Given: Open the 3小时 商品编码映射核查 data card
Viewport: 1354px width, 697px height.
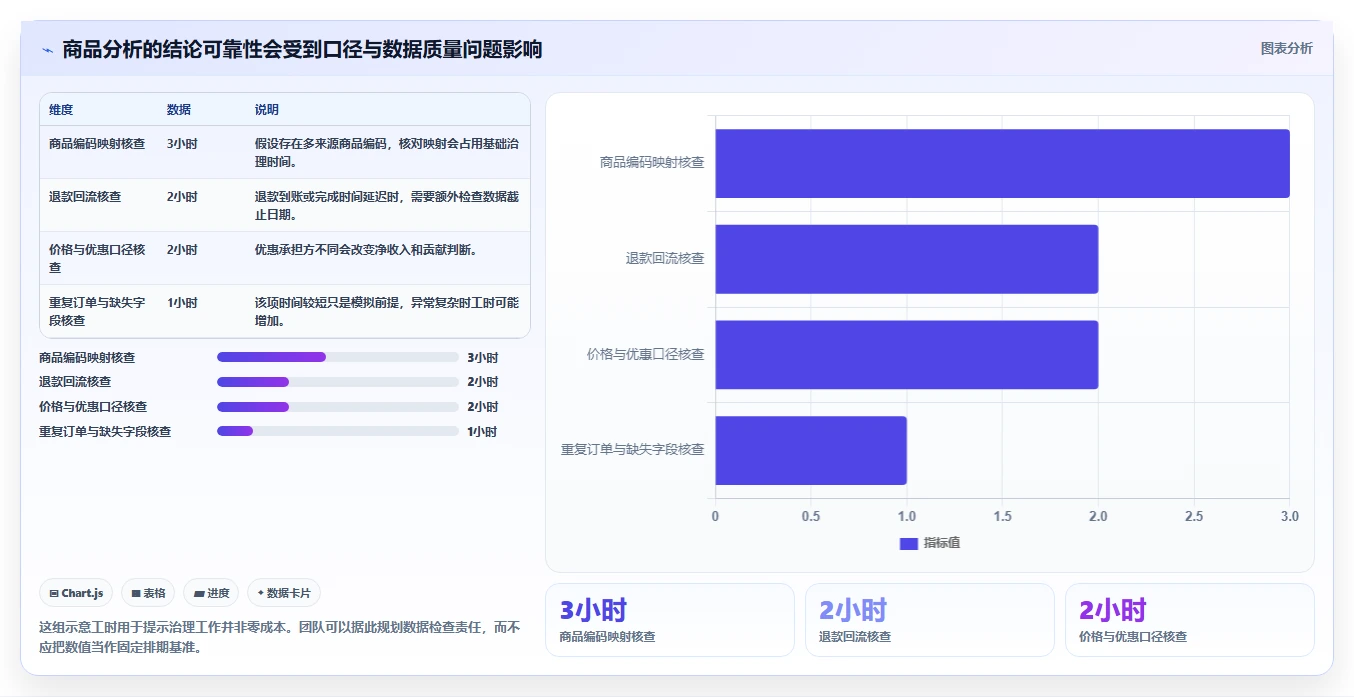Looking at the screenshot, I should [670, 620].
